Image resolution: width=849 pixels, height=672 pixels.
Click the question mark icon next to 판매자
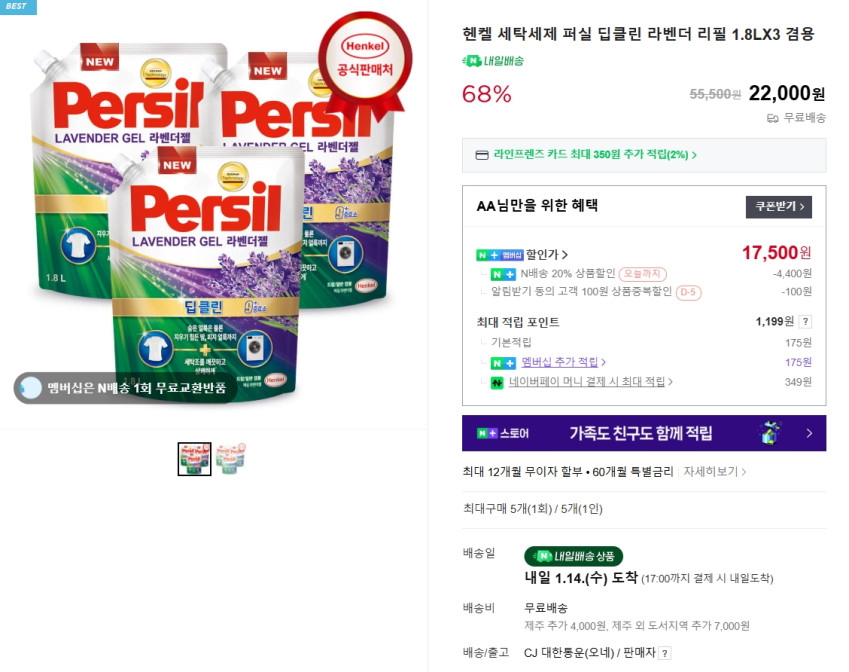pos(664,653)
